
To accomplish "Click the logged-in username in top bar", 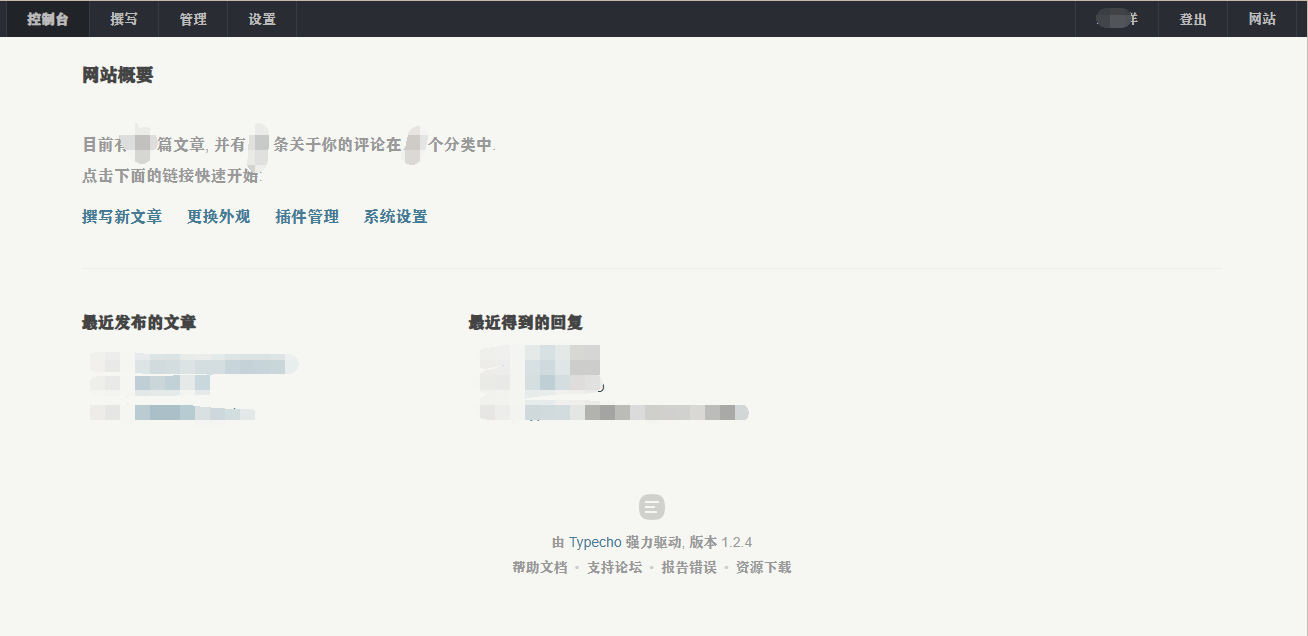I will point(1116,19).
